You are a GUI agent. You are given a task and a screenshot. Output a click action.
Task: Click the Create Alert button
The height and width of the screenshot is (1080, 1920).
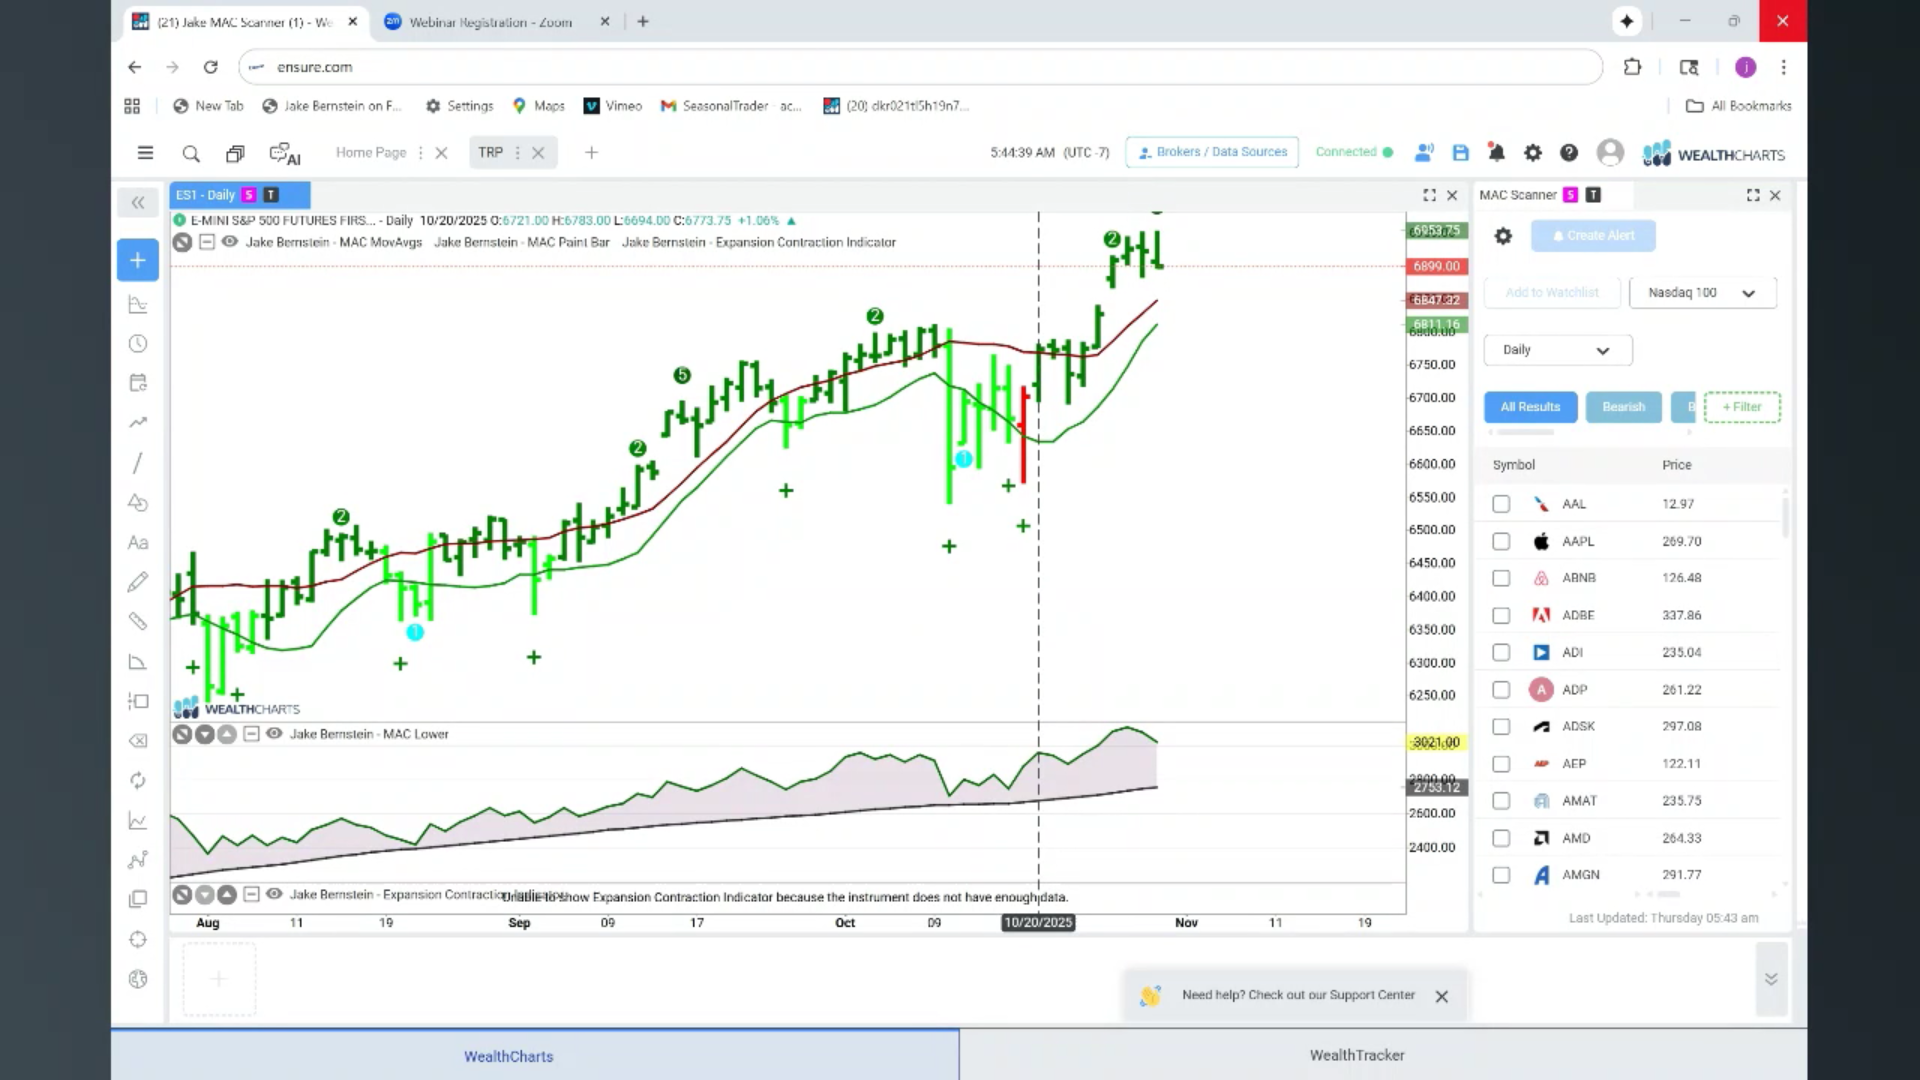[1593, 236]
